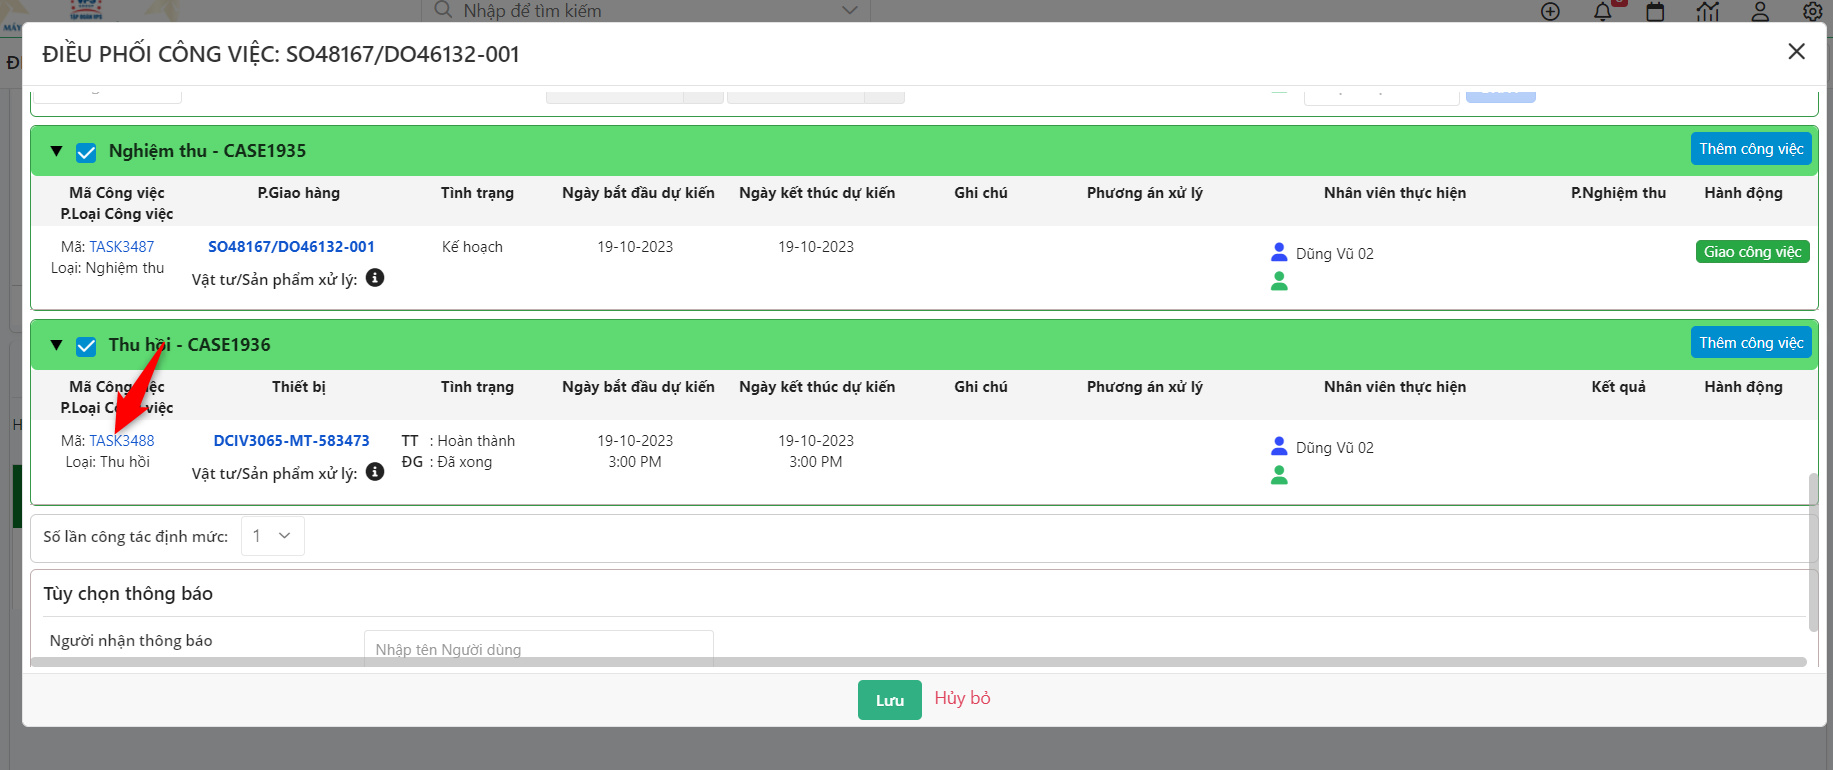
Task: Open task link TASK3488
Action: click(122, 441)
